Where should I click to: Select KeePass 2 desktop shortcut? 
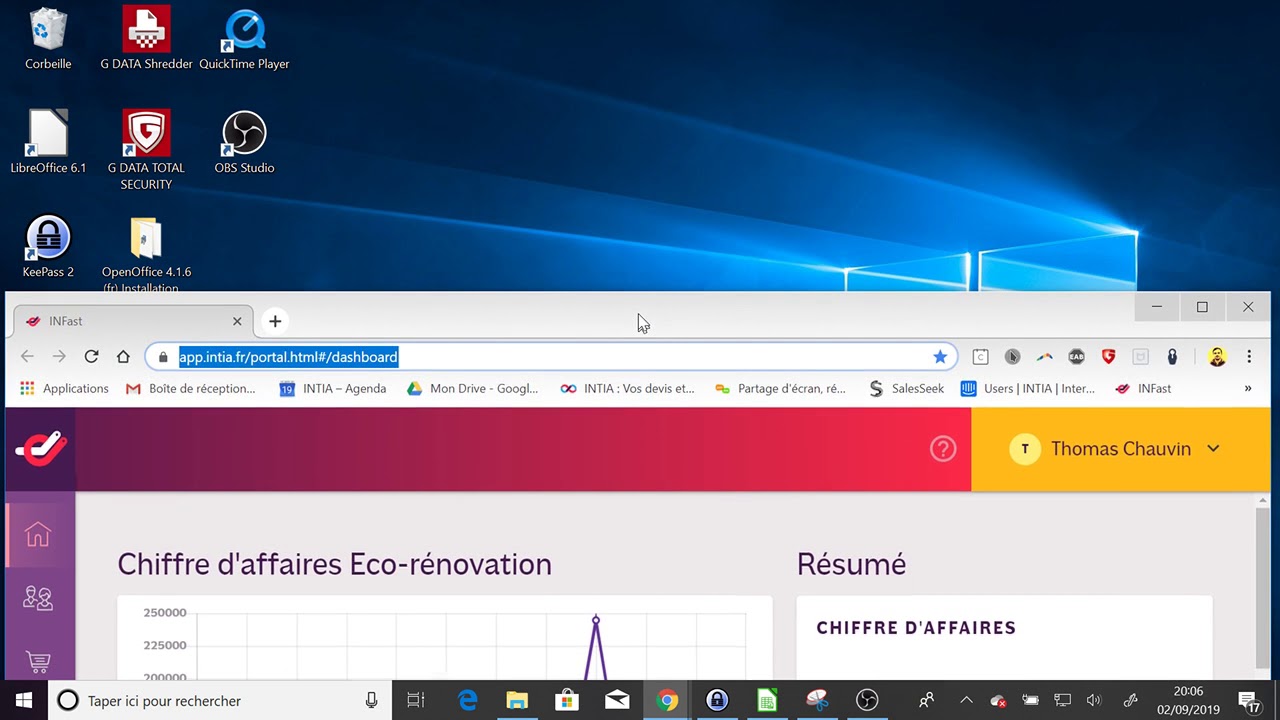(x=48, y=246)
